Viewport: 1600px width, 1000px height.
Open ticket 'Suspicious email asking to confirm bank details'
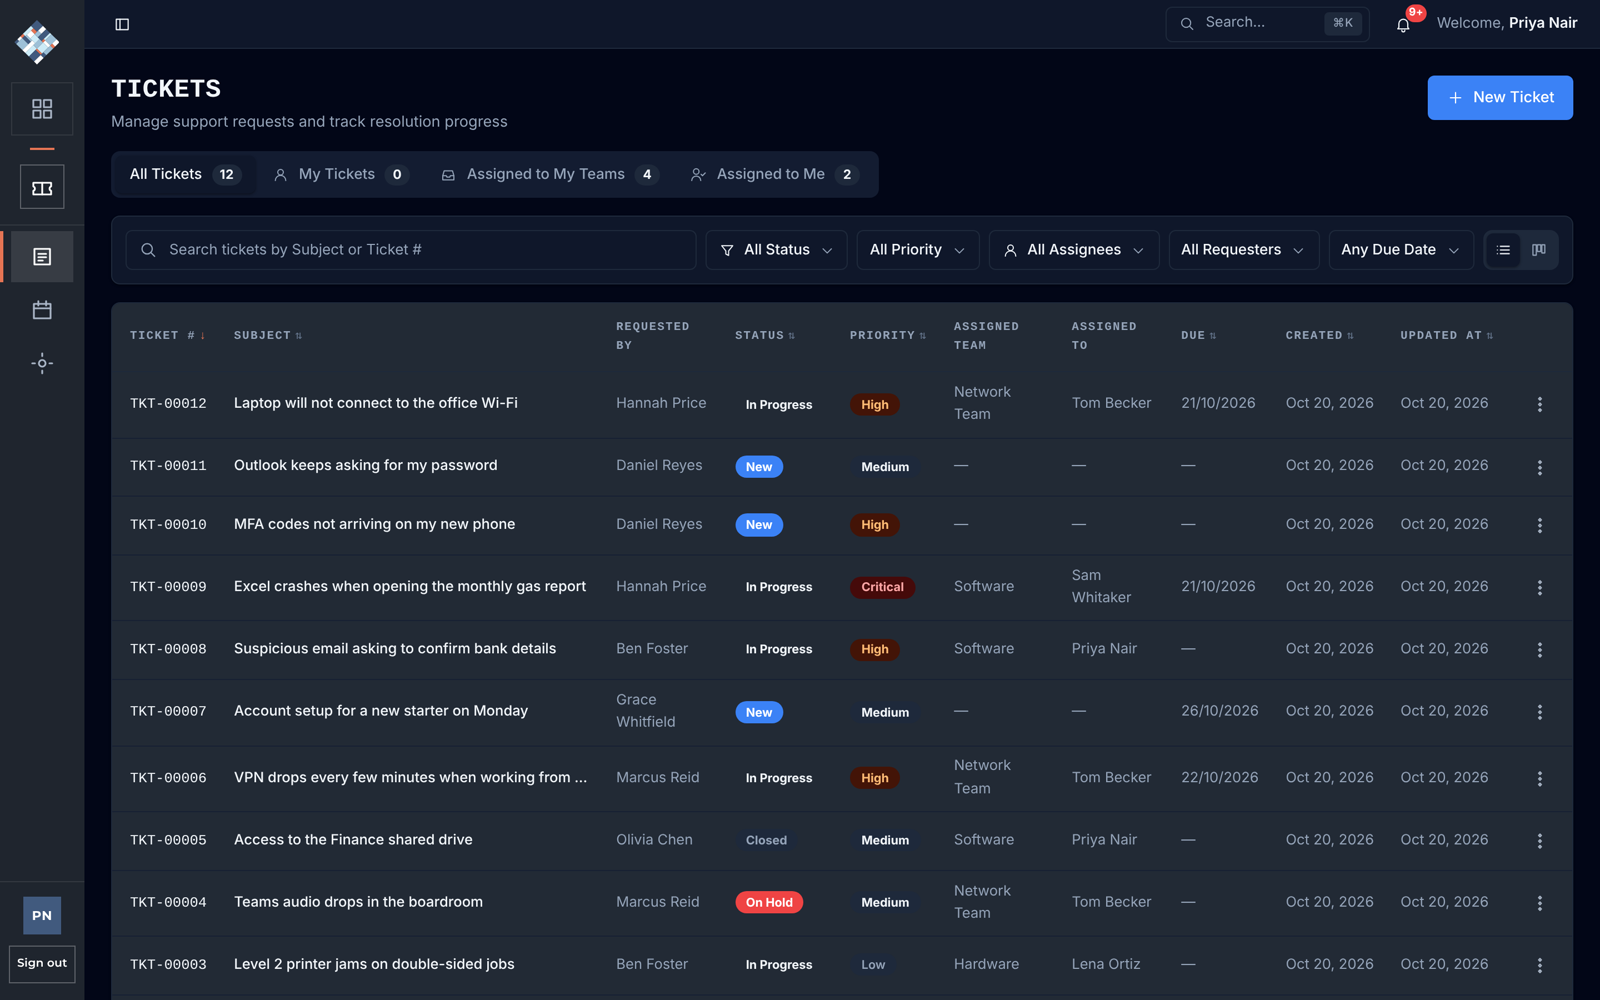click(395, 649)
